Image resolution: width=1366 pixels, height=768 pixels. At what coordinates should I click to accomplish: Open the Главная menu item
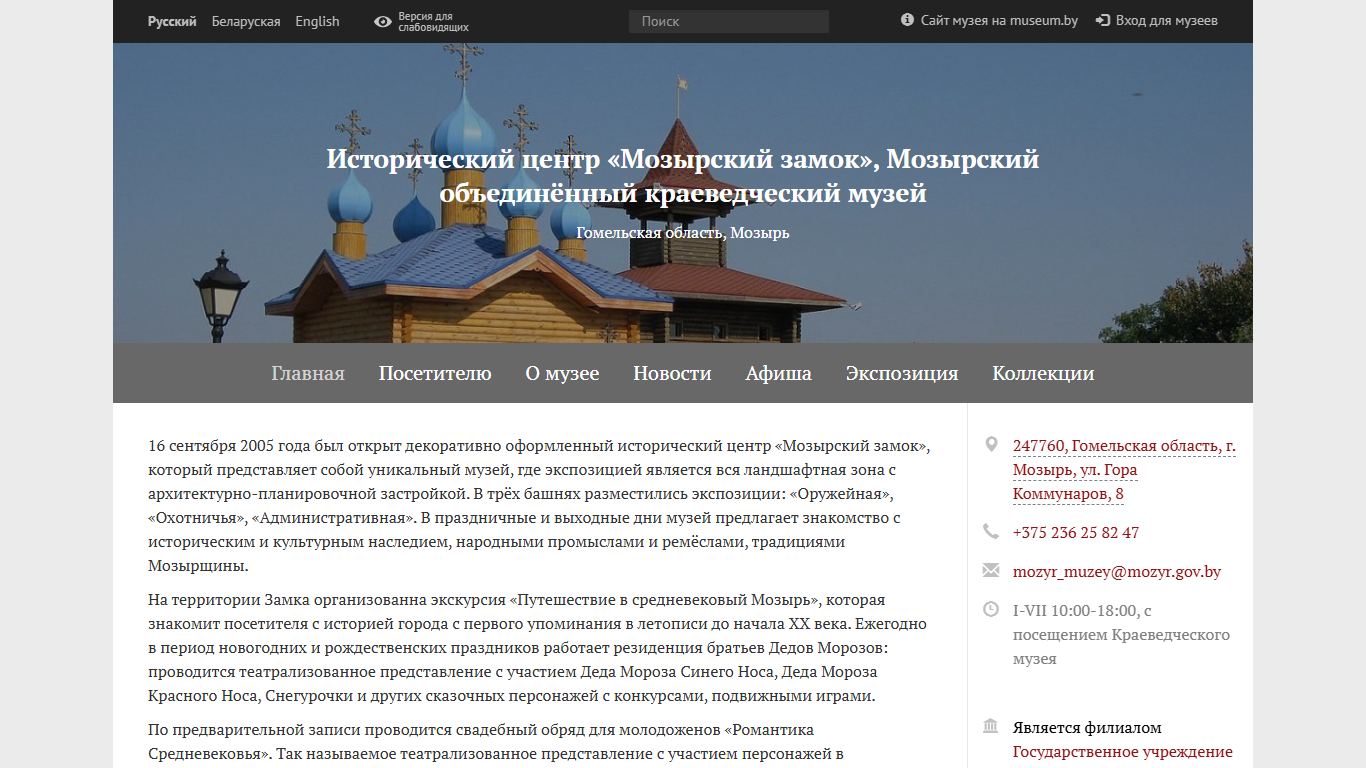click(308, 373)
